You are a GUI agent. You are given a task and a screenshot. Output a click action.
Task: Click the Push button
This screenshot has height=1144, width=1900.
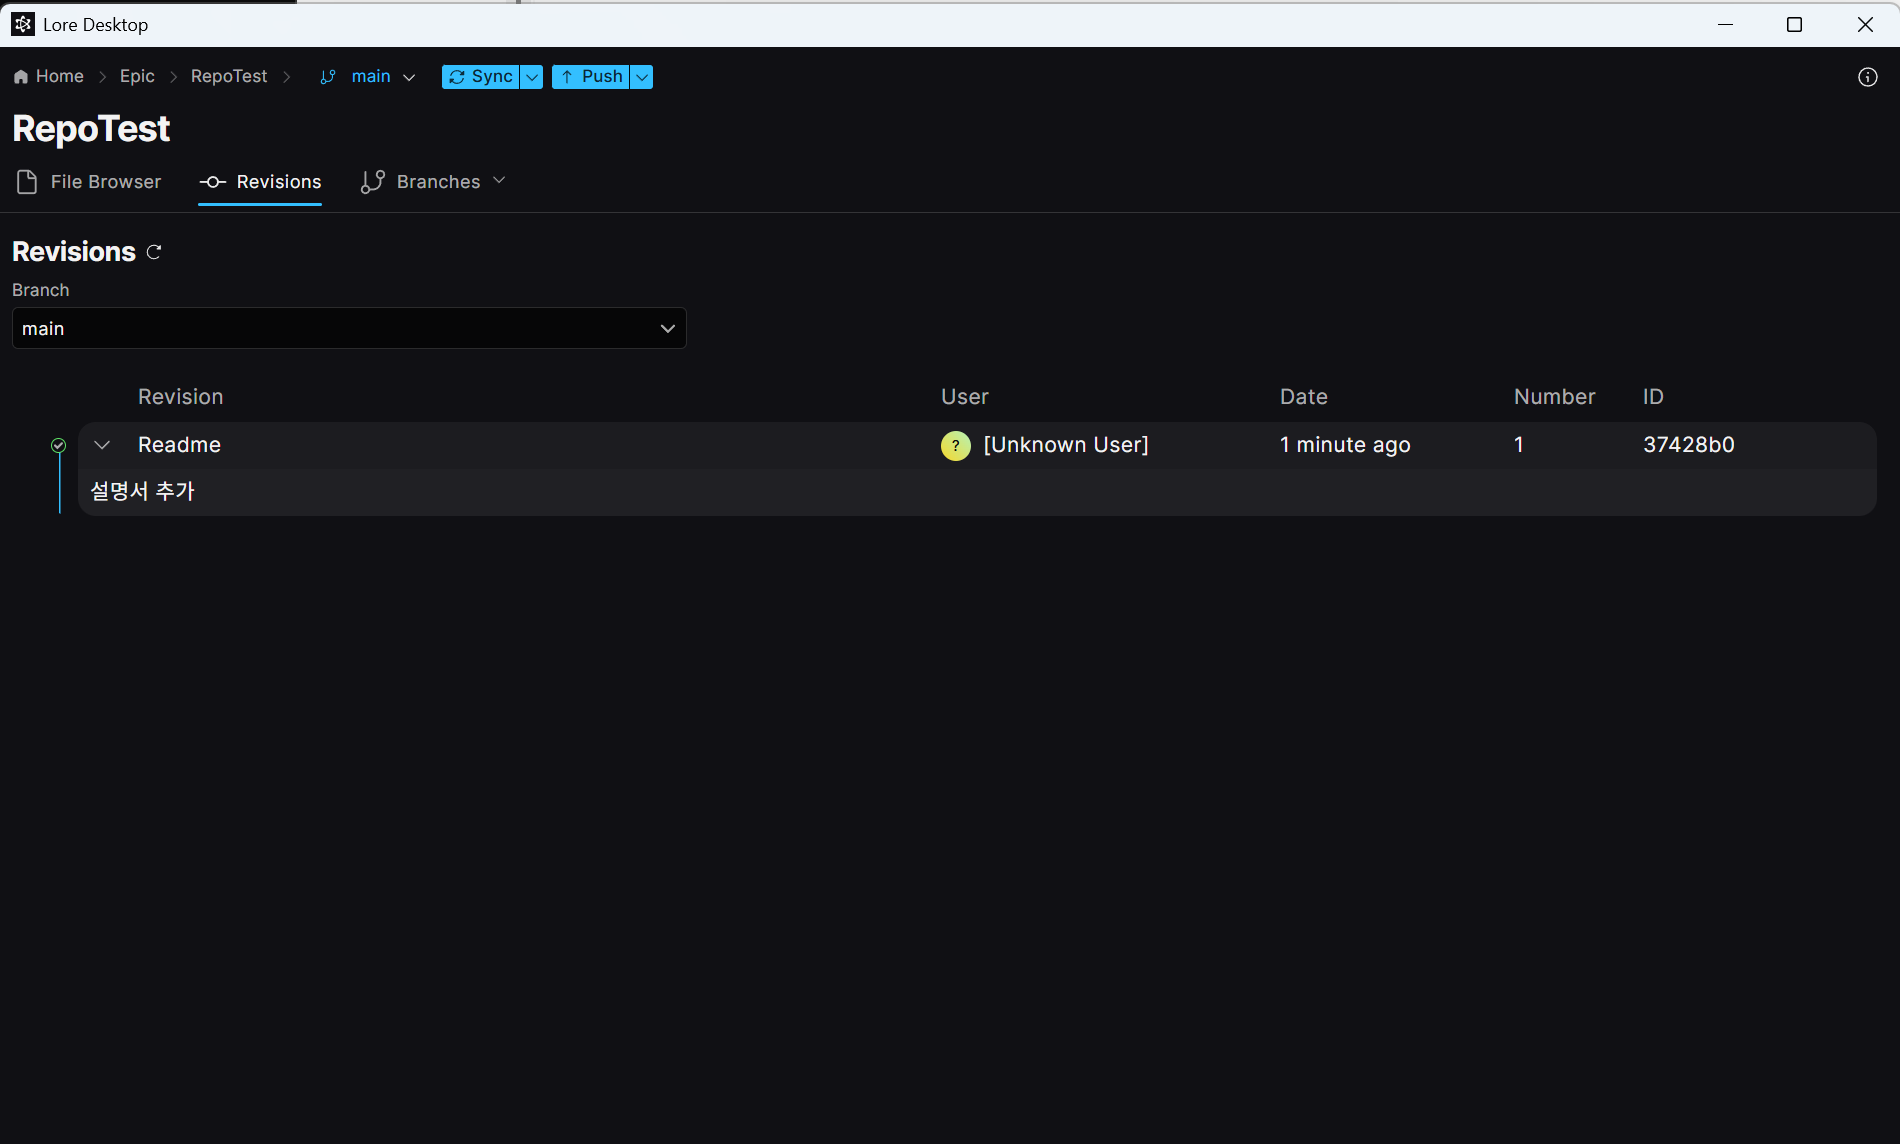[x=590, y=77]
